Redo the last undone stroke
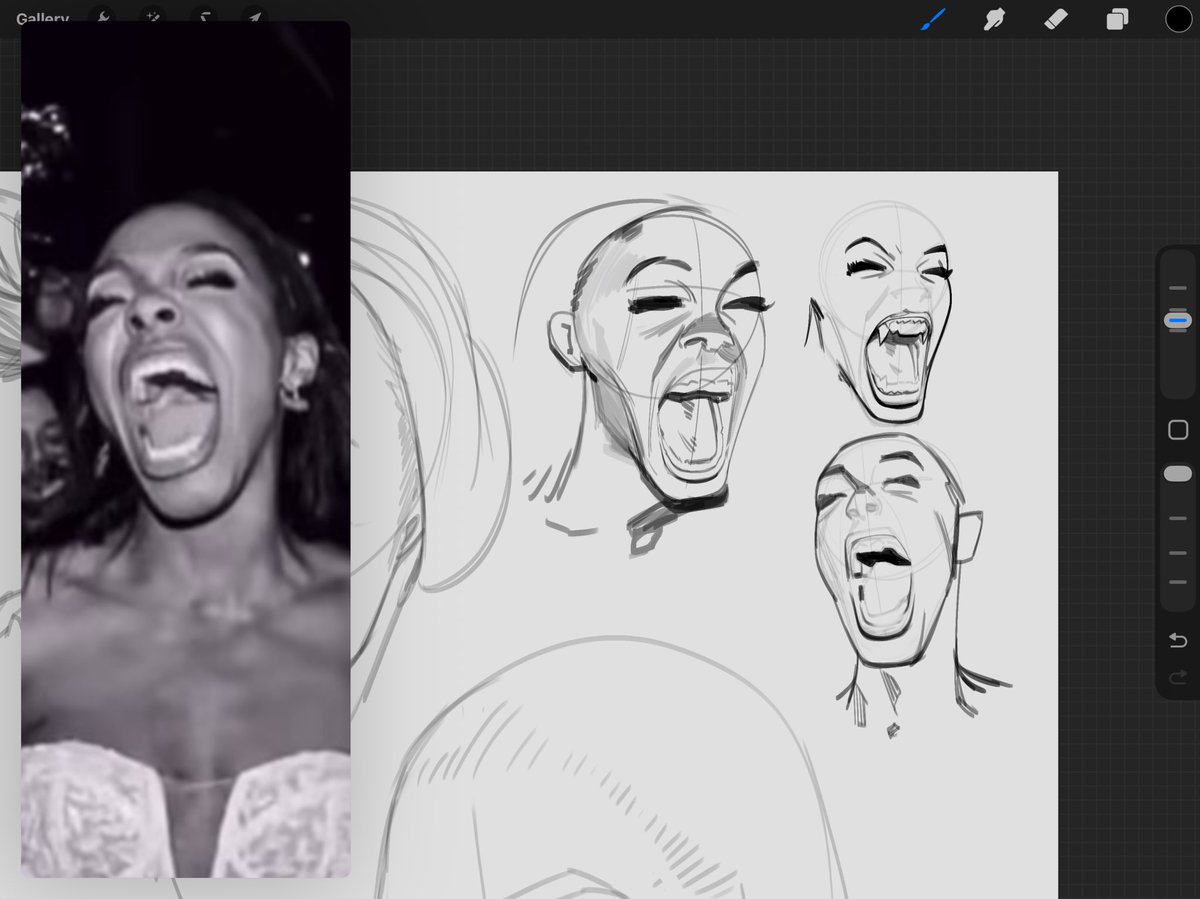The width and height of the screenshot is (1200, 899). pos(1178,677)
